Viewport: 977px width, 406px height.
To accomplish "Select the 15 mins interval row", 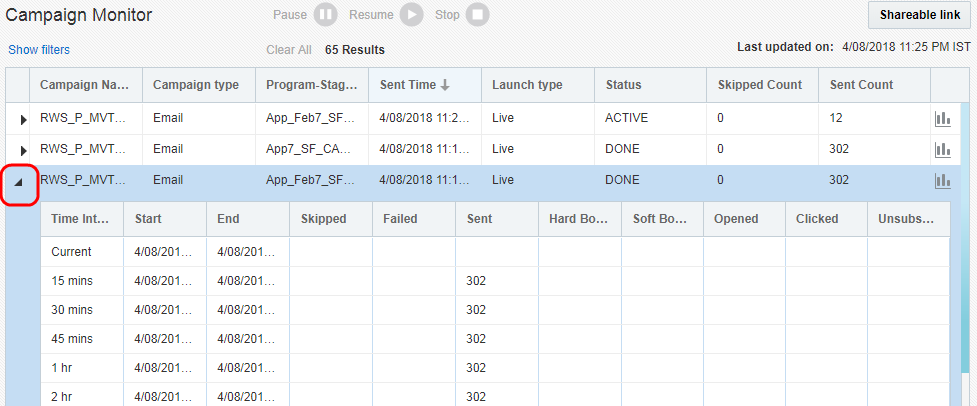I will tap(495, 281).
